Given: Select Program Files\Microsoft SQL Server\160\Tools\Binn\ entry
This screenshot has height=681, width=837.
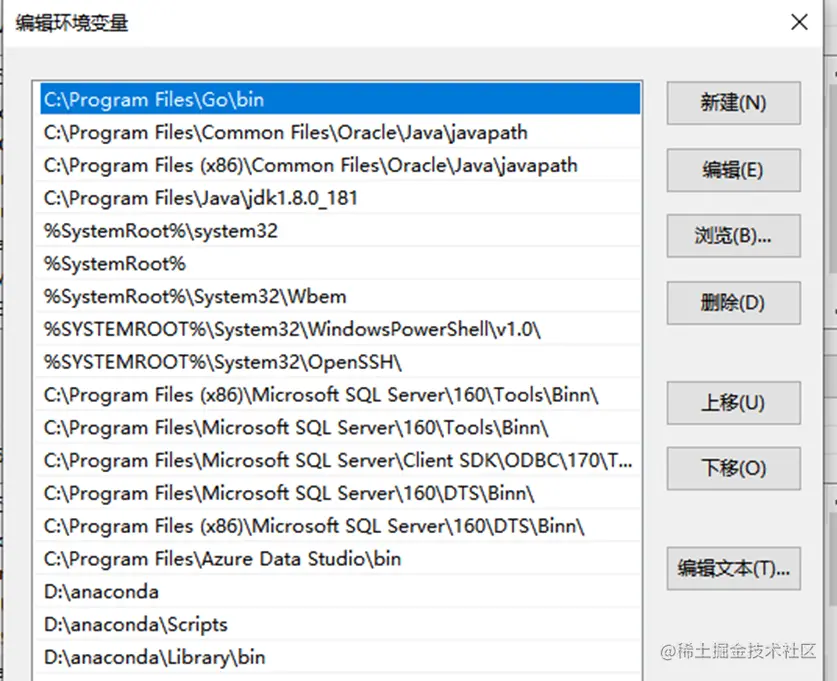Looking at the screenshot, I should (x=340, y=427).
